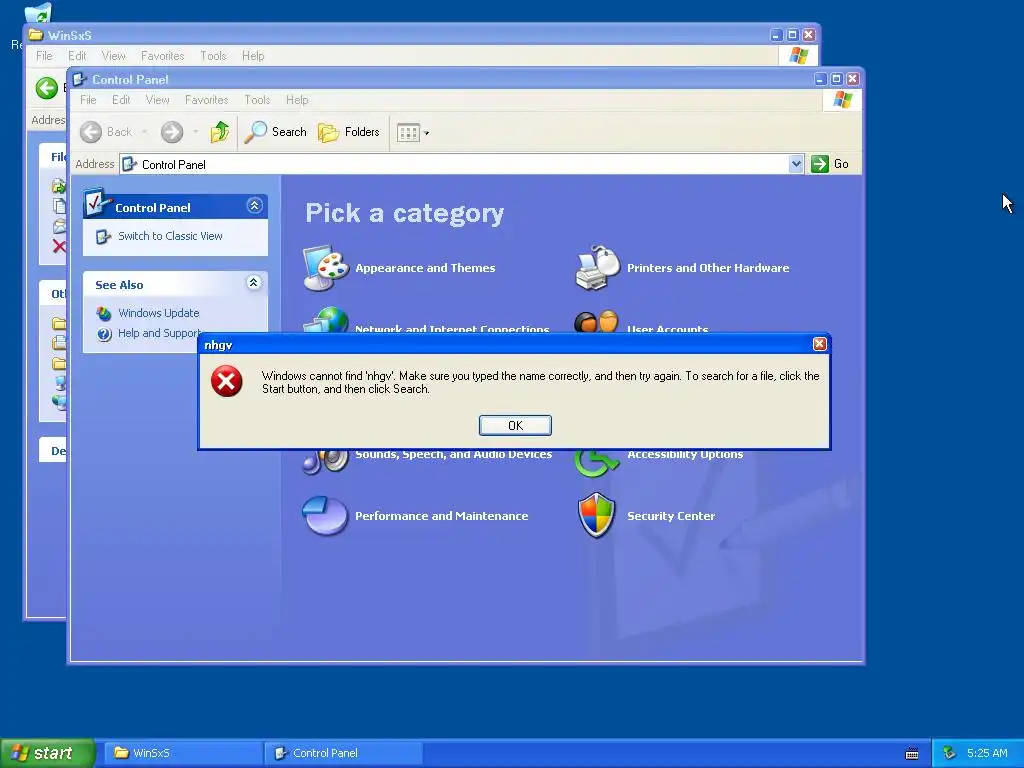Screen dimensions: 1024x768
Task: Click the Go button beside address bar
Action: [830, 164]
